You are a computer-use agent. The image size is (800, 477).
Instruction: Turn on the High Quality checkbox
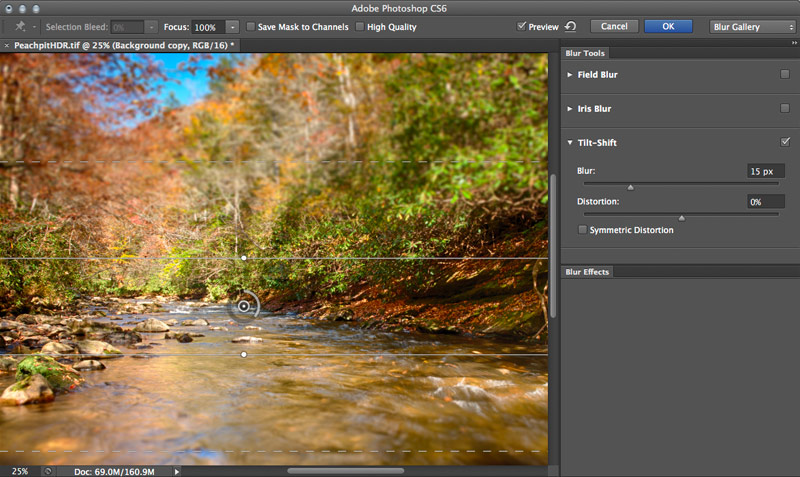[360, 26]
